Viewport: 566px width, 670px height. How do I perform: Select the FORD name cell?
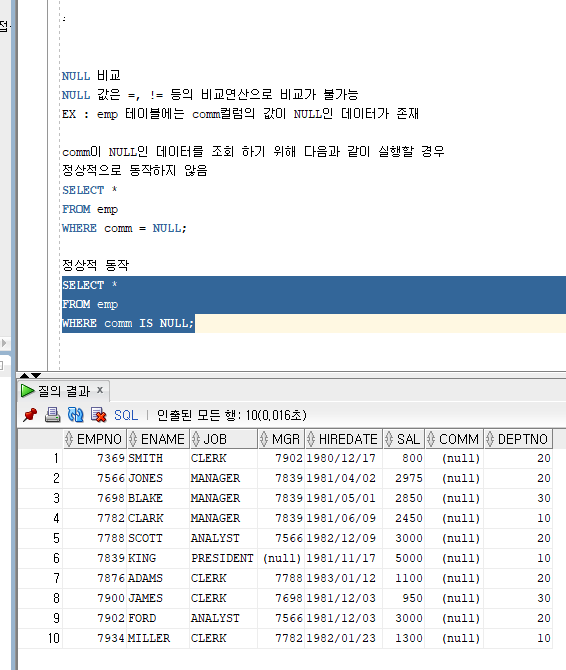(x=158, y=618)
